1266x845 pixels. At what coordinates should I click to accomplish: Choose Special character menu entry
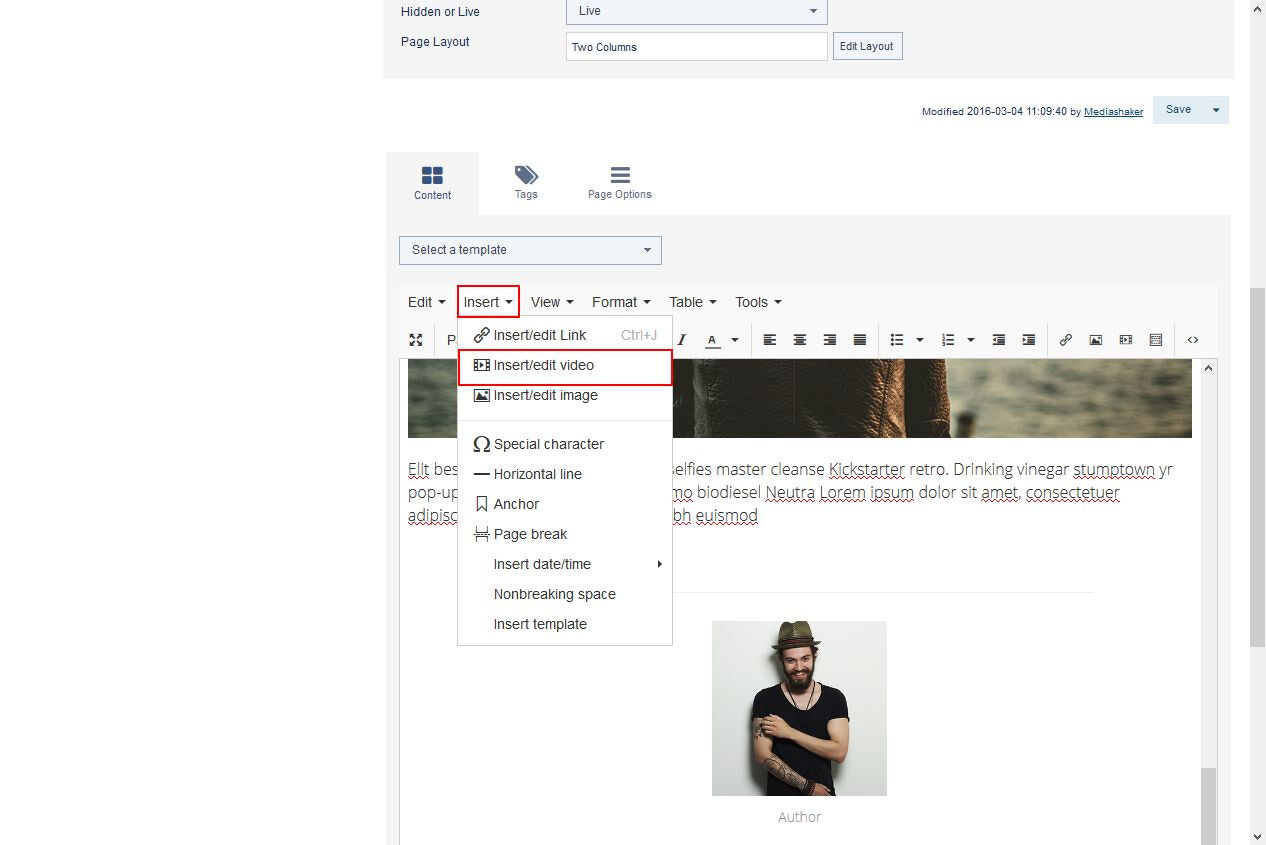[565, 444]
